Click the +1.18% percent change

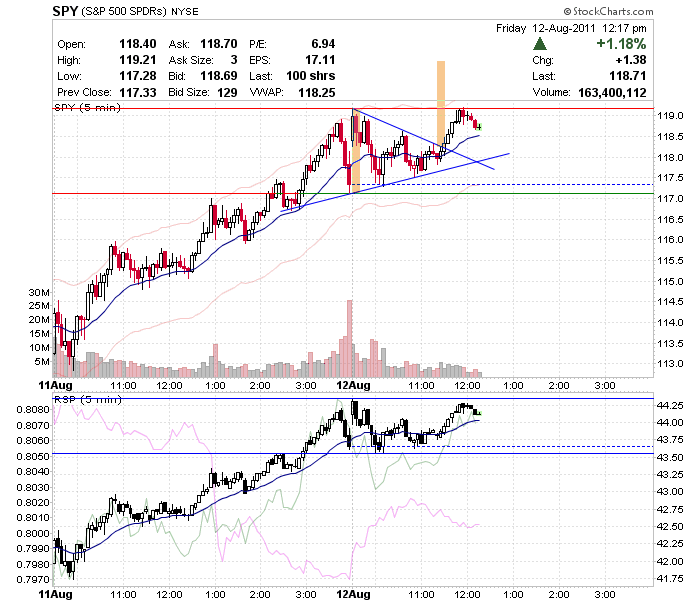tap(621, 44)
